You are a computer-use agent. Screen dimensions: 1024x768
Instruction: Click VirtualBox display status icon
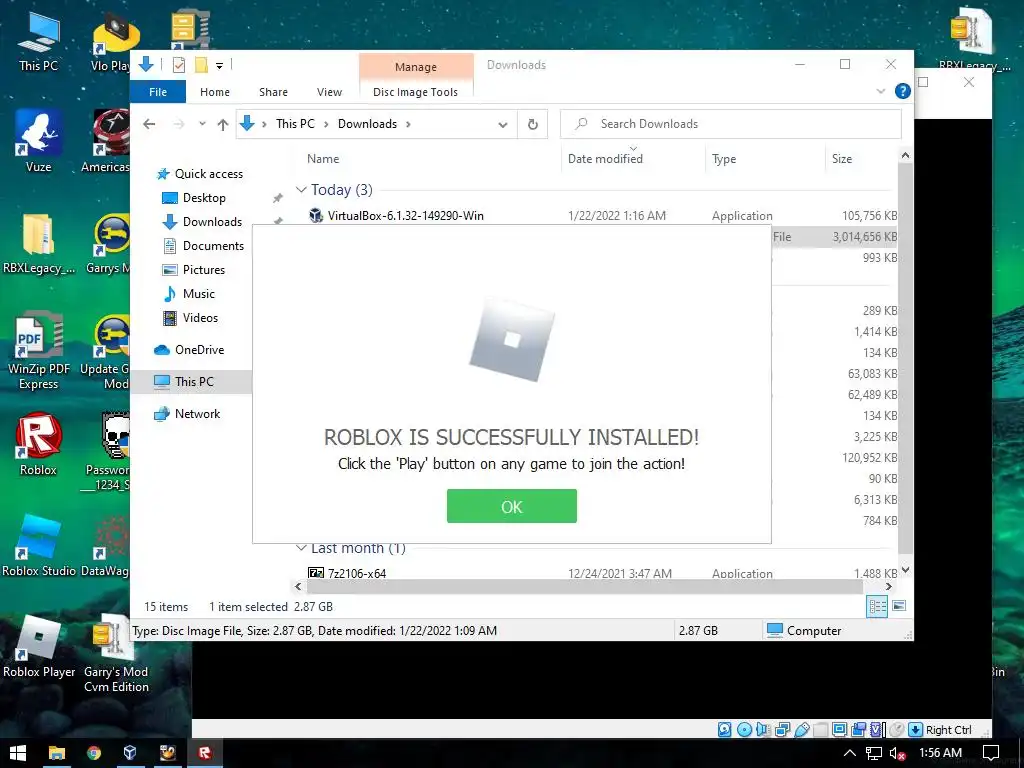coord(840,729)
